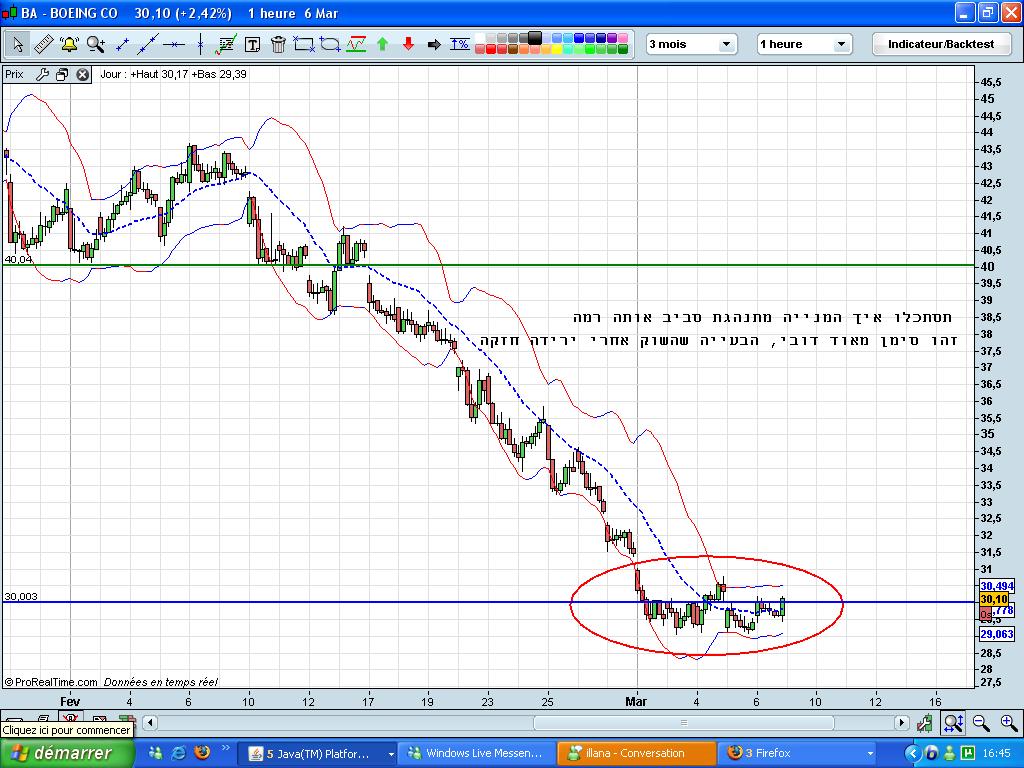Viewport: 1024px width, 768px height.
Task: Select the text annotation T tool
Action: (252, 44)
